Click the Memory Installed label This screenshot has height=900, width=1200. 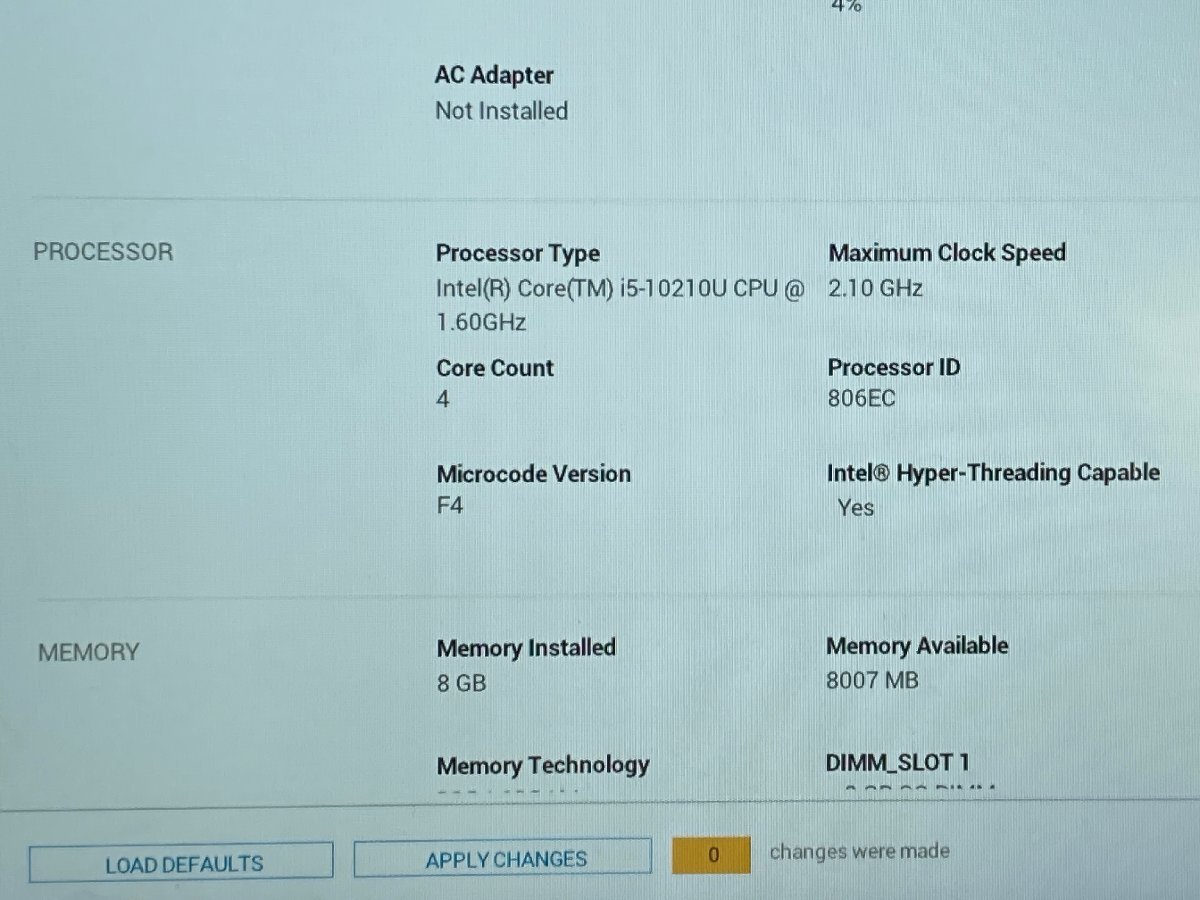(526, 648)
